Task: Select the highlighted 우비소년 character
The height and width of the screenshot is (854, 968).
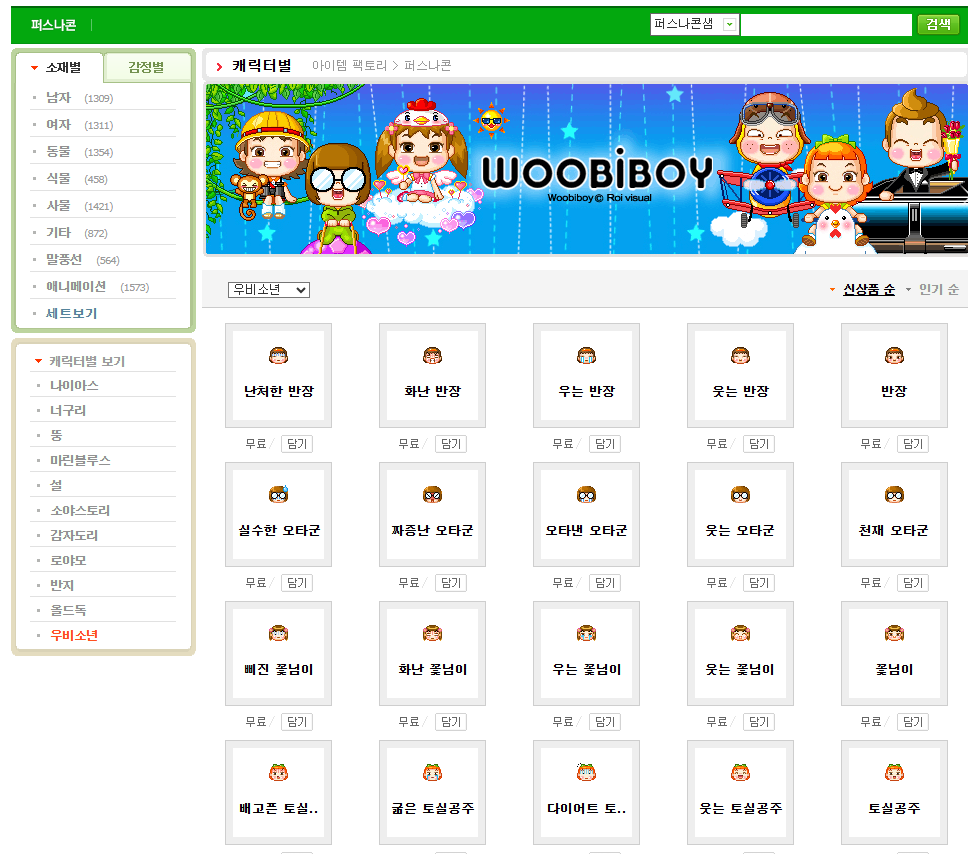Action: pos(74,635)
